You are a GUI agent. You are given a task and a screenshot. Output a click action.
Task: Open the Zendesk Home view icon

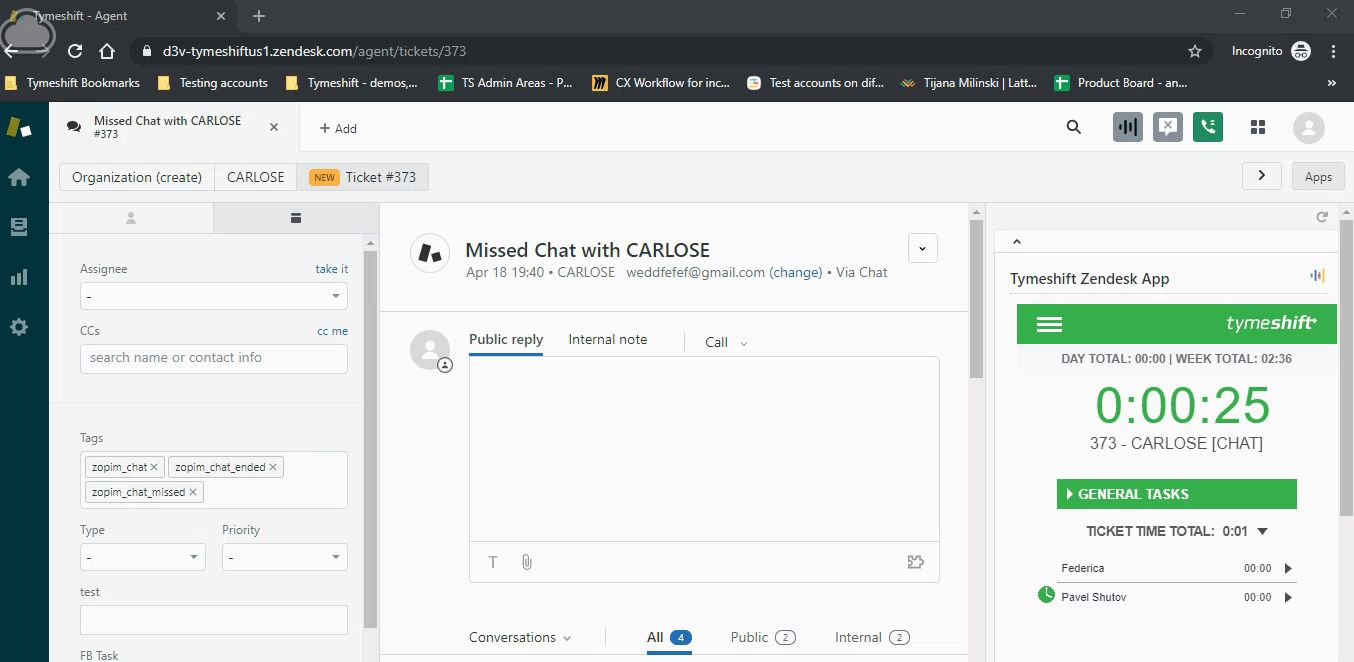click(x=18, y=177)
